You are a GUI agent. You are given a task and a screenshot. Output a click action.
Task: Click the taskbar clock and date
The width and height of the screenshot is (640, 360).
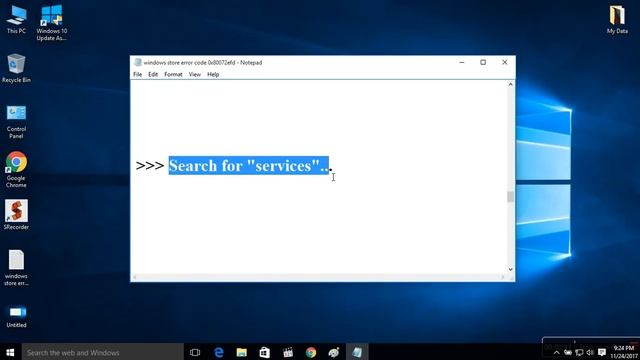[624, 352]
